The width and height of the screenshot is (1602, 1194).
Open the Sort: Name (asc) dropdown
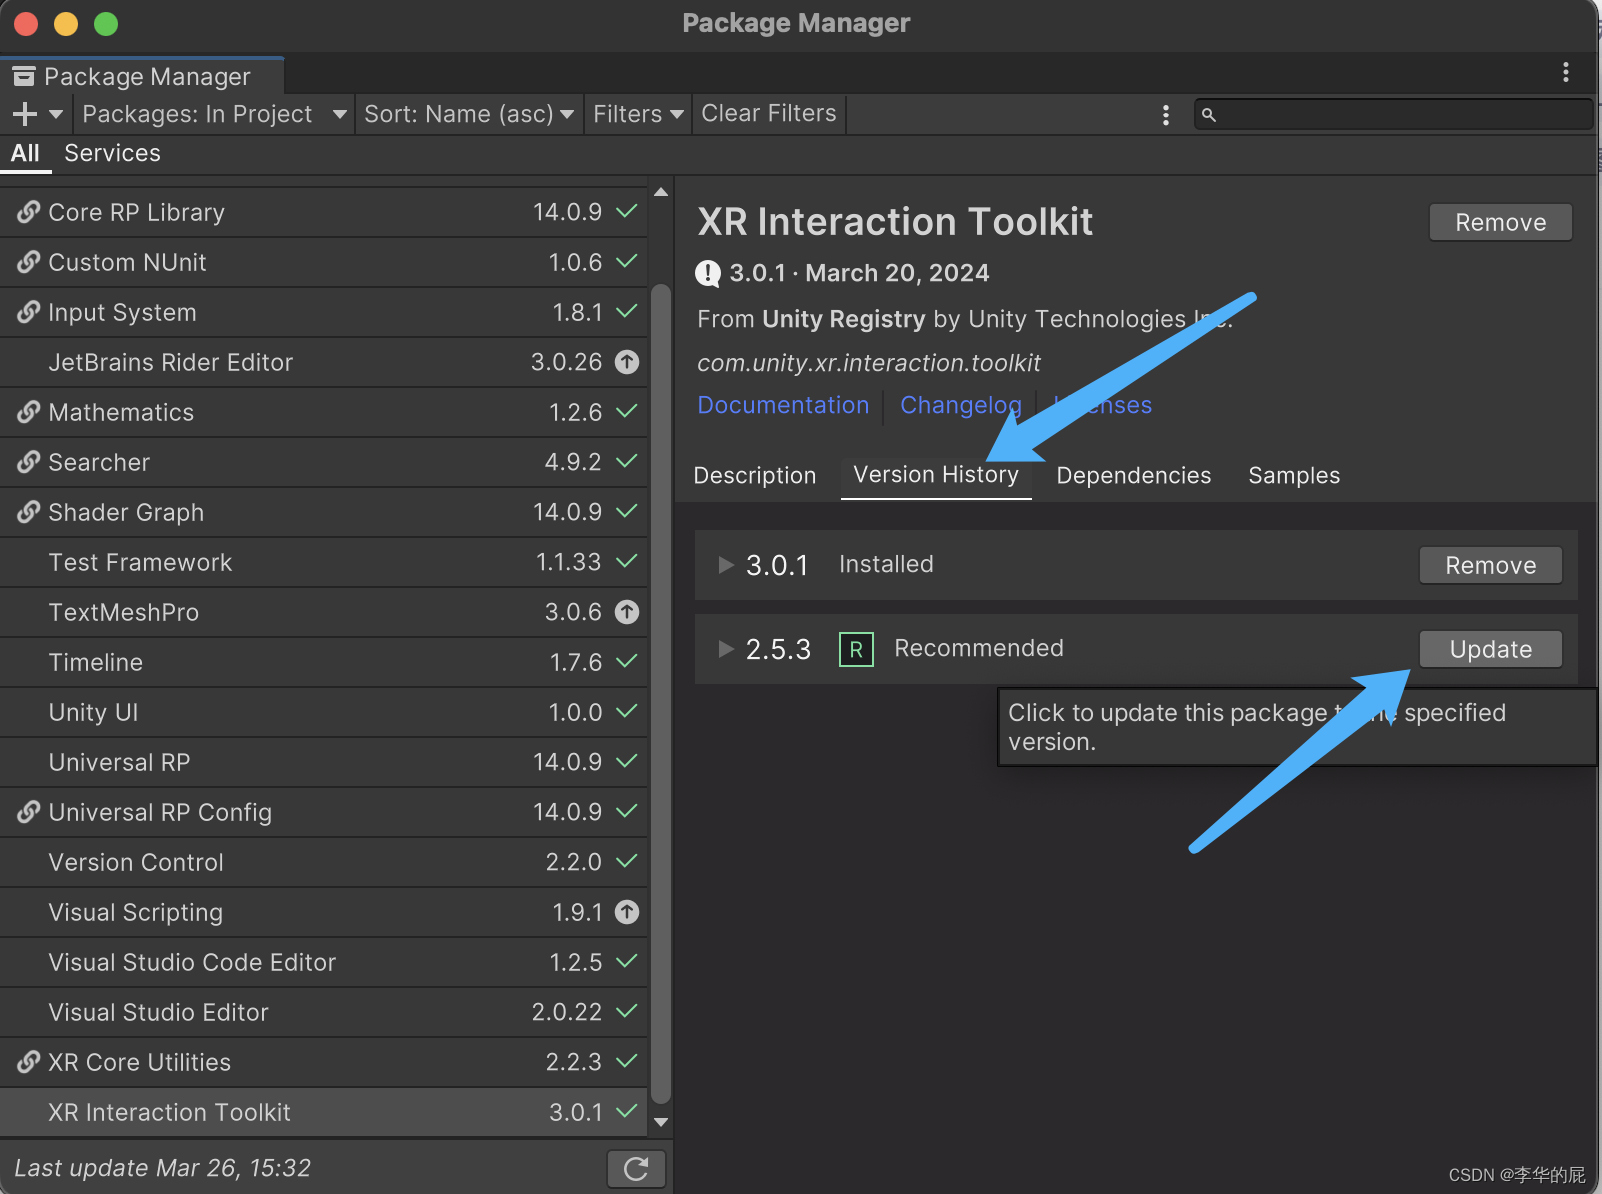(469, 114)
